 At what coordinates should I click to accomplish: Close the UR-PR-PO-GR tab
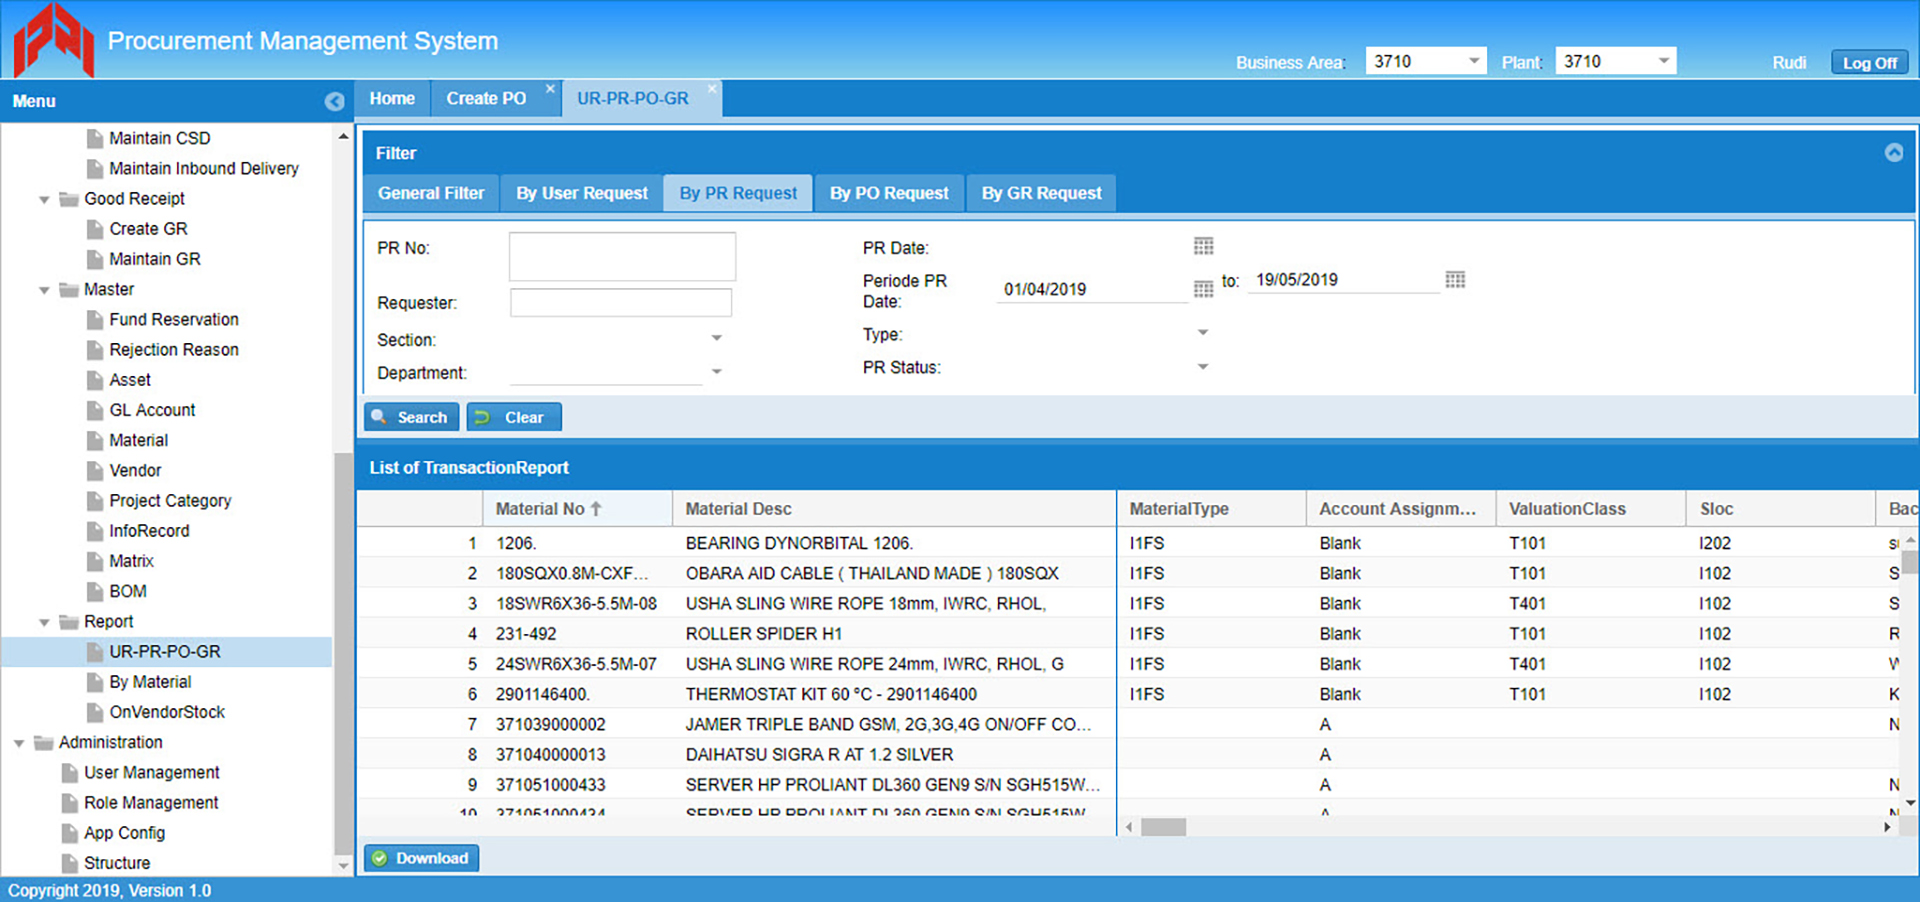[712, 89]
